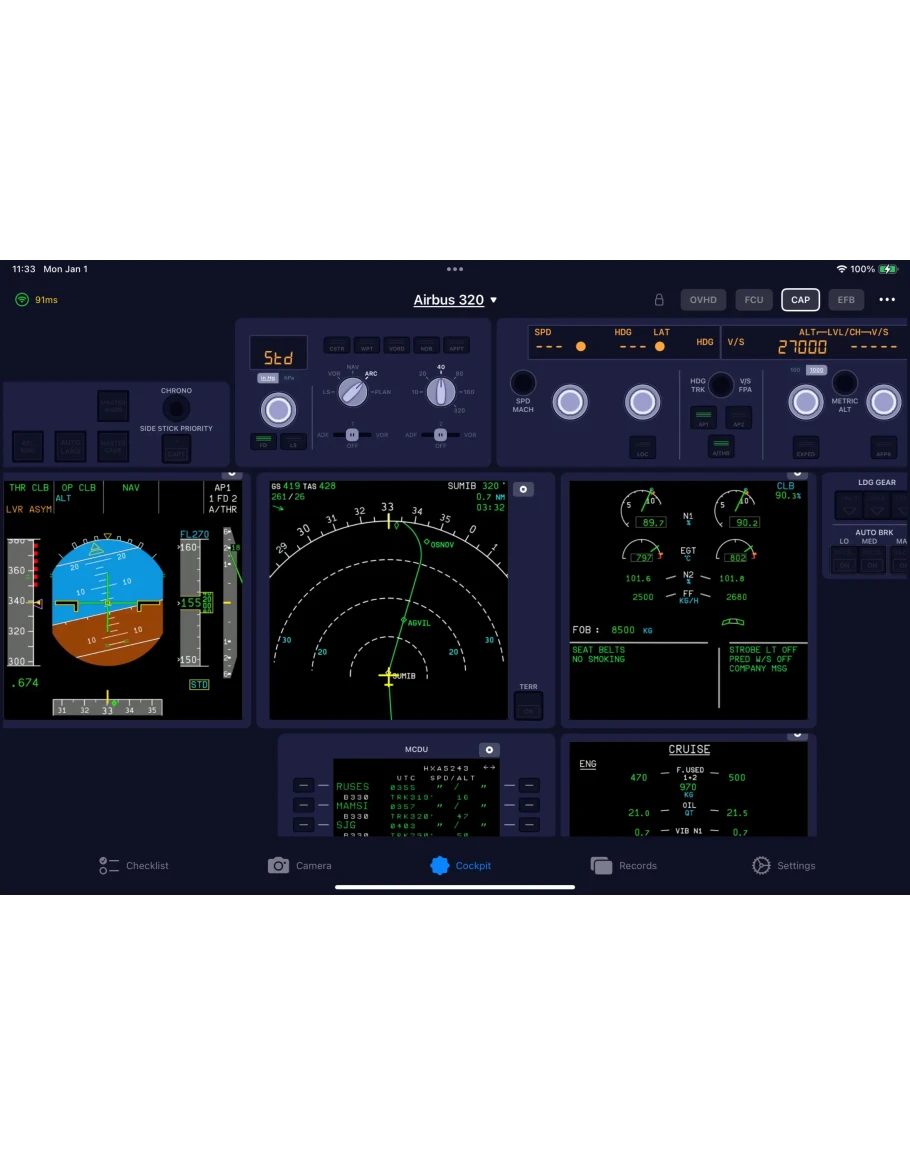
Task: Click the vertical speed selector knob
Action: [883, 402]
